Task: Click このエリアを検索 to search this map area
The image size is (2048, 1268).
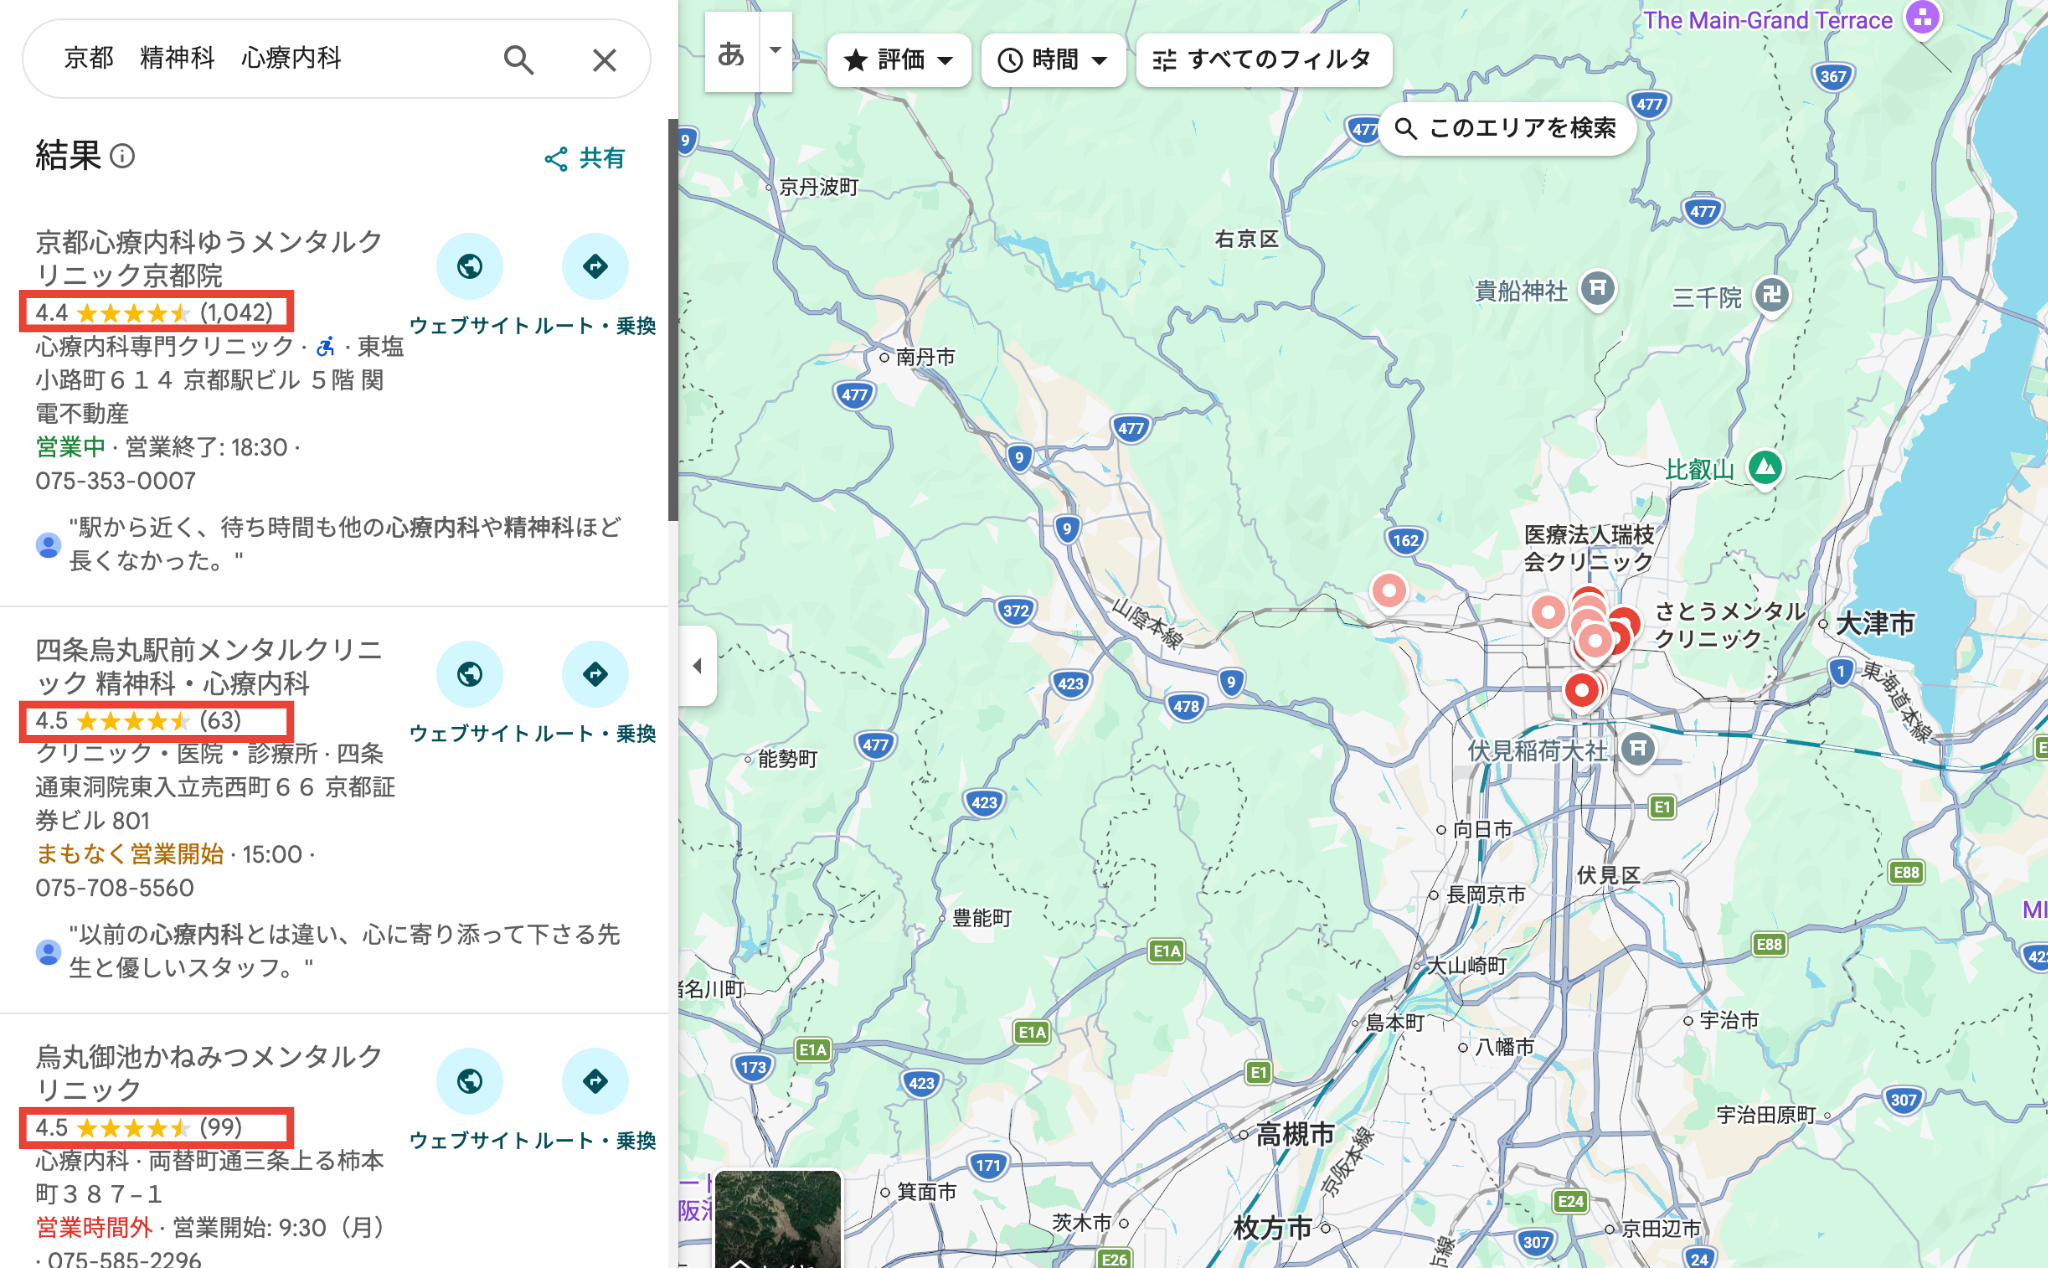Action: (x=1506, y=128)
